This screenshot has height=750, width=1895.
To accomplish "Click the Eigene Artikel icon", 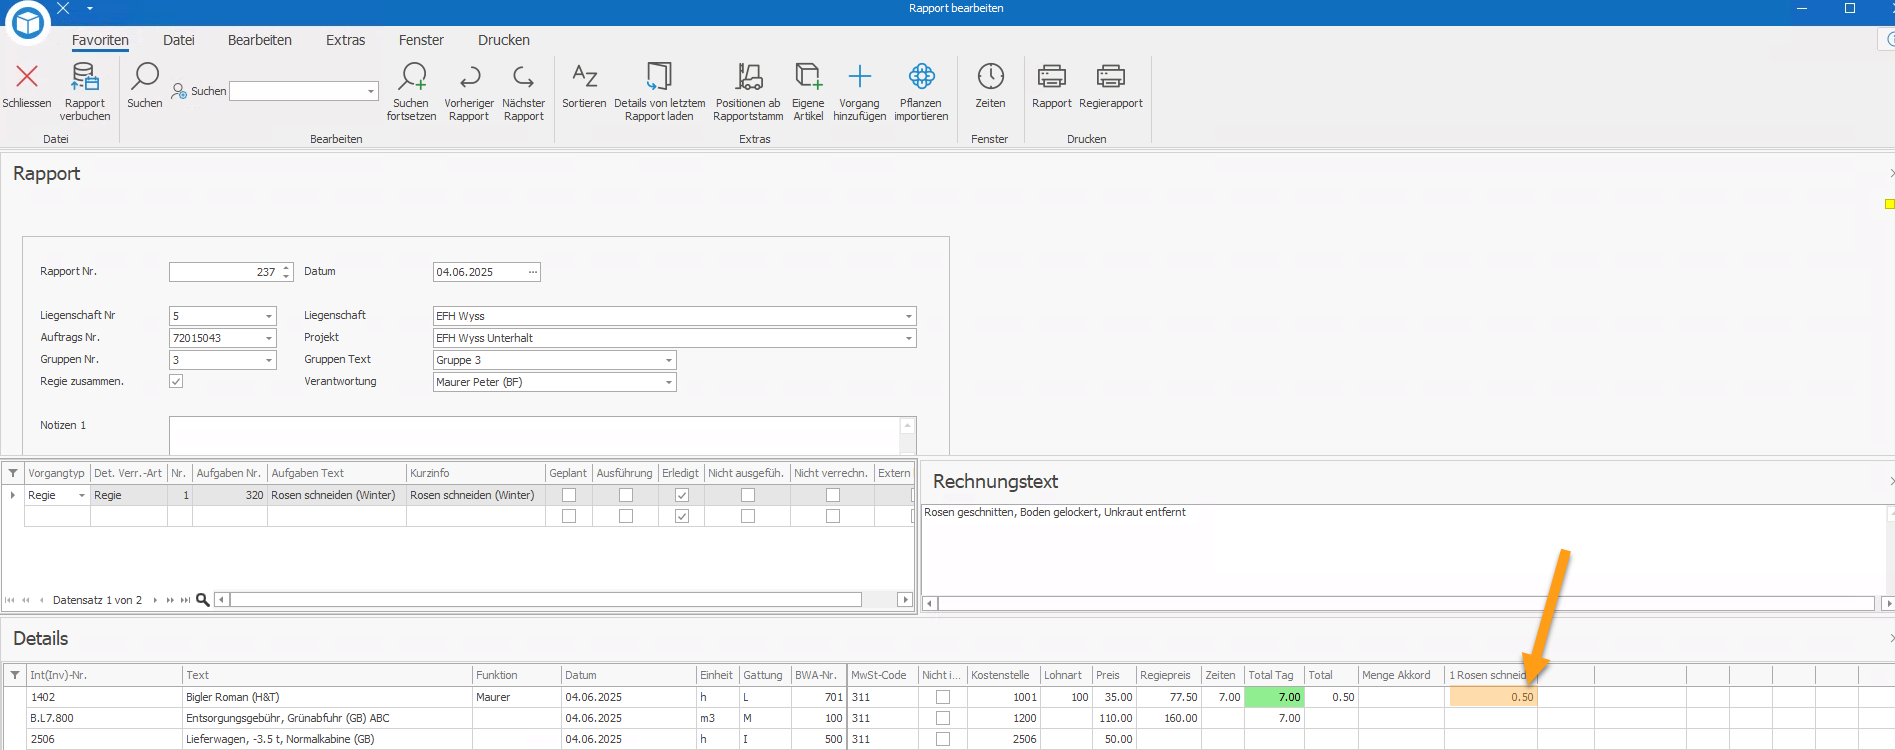I will click(808, 76).
